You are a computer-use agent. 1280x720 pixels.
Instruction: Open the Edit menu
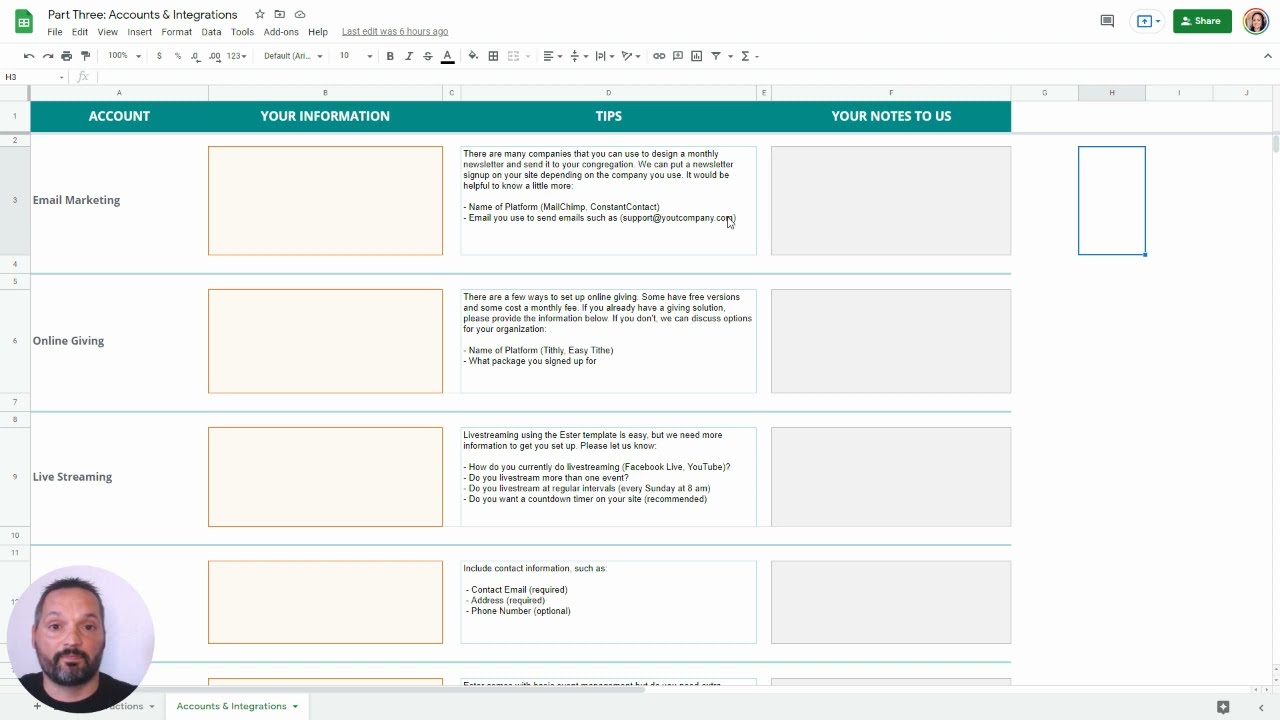click(x=80, y=32)
